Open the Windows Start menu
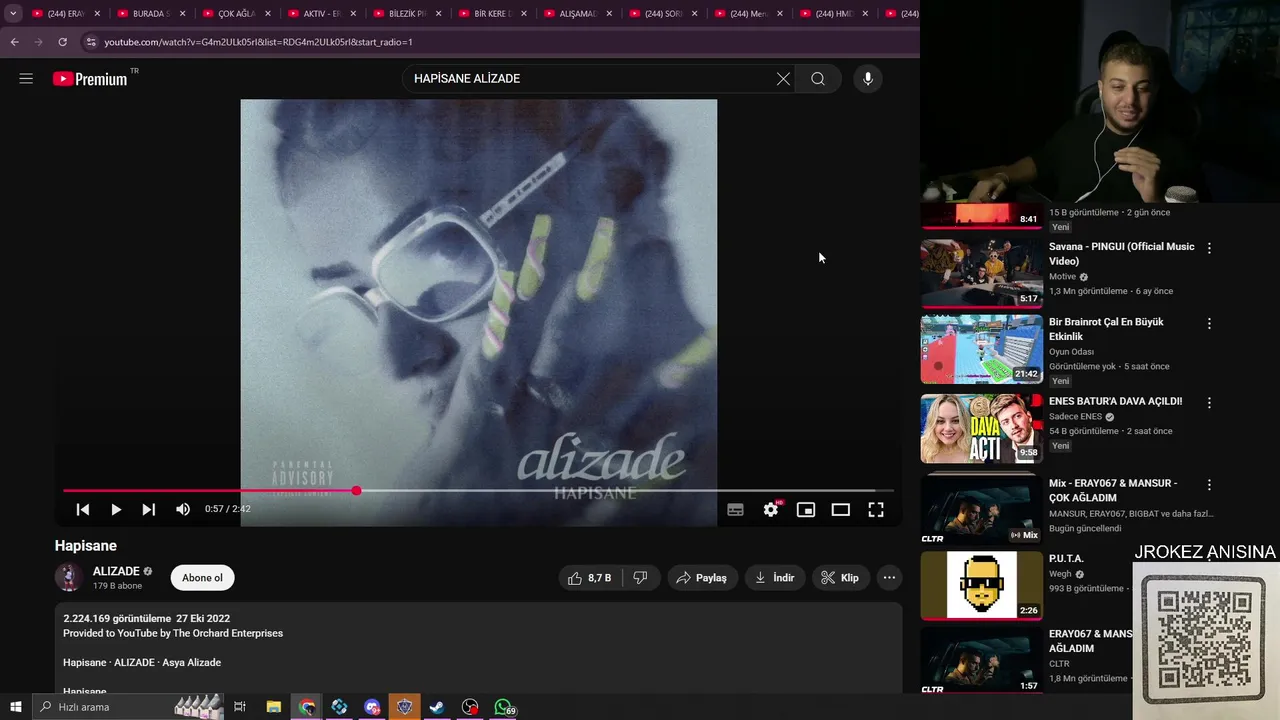 click(15, 707)
